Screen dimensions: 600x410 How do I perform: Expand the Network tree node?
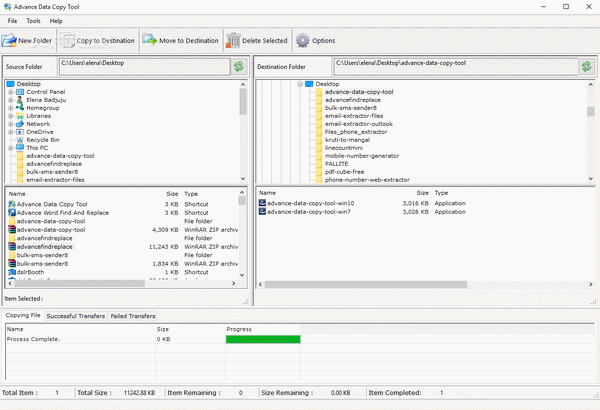pyautogui.click(x=11, y=124)
